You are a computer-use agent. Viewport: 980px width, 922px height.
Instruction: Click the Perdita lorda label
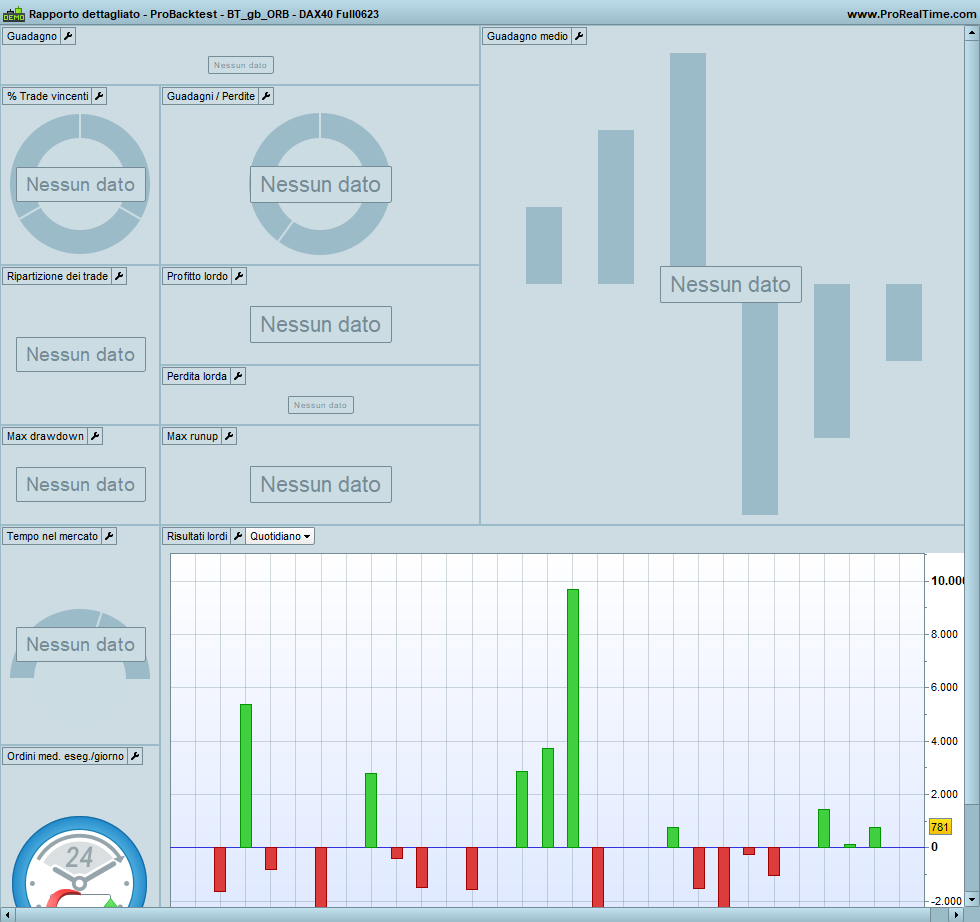click(x=196, y=376)
